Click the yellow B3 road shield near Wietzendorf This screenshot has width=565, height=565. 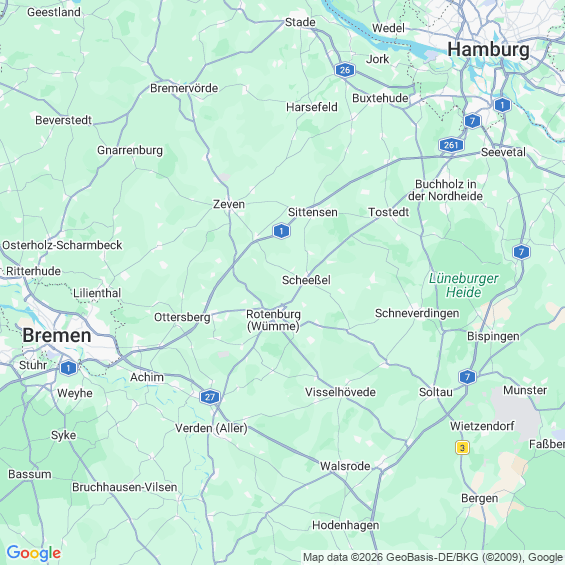(462, 448)
